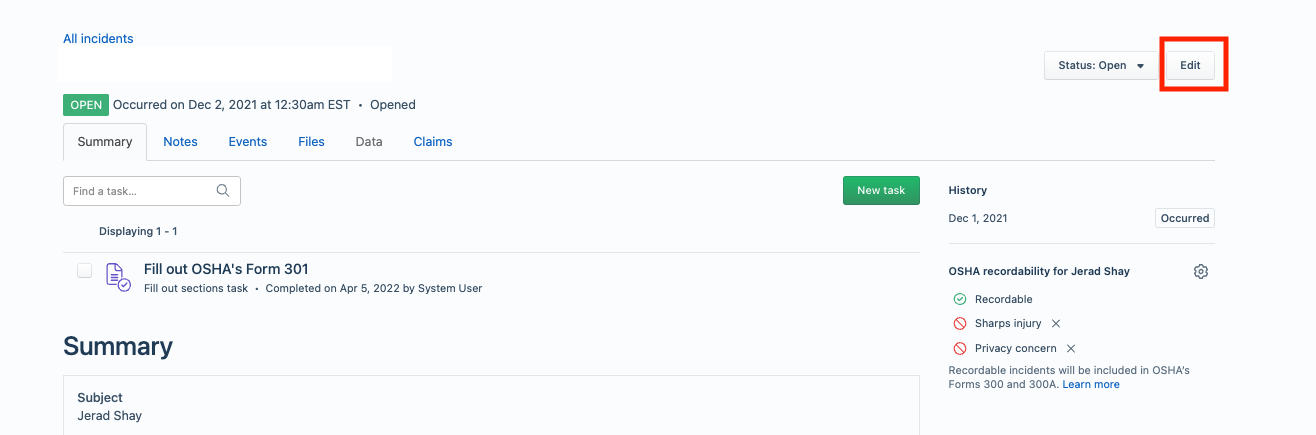Click the OSHA Form 301 document icon
This screenshot has height=435, width=1316.
[118, 277]
